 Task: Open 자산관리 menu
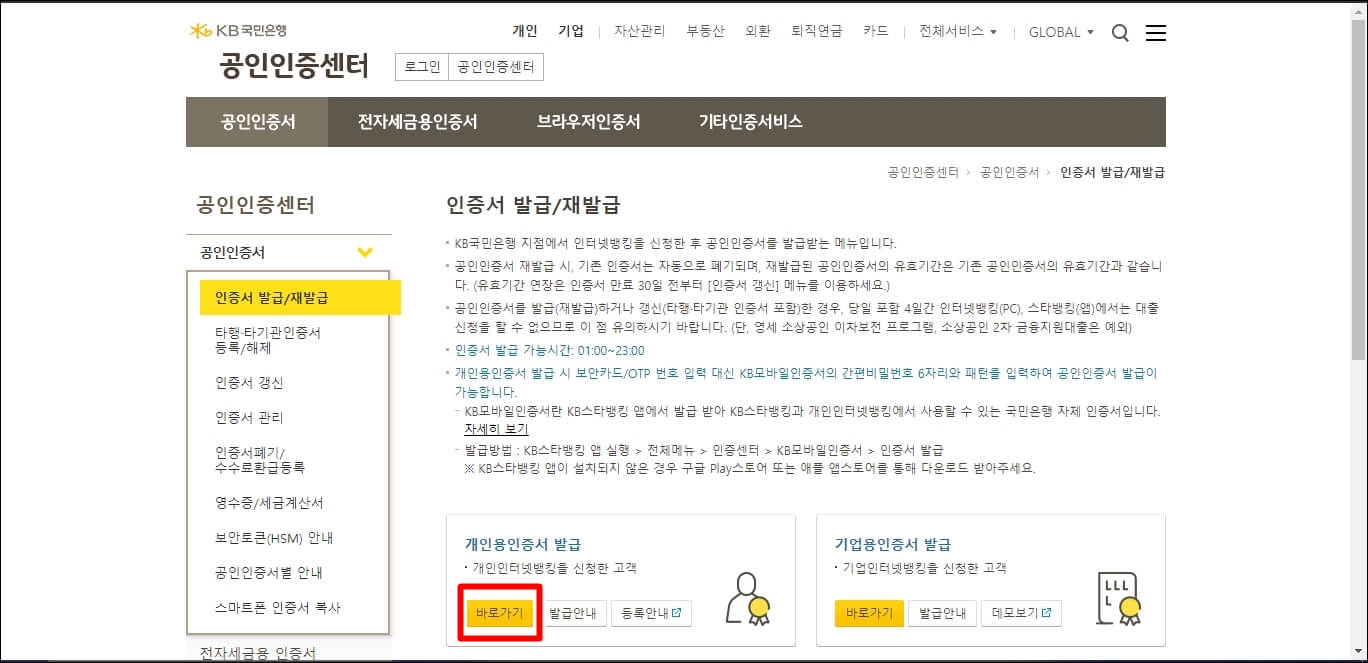click(639, 31)
